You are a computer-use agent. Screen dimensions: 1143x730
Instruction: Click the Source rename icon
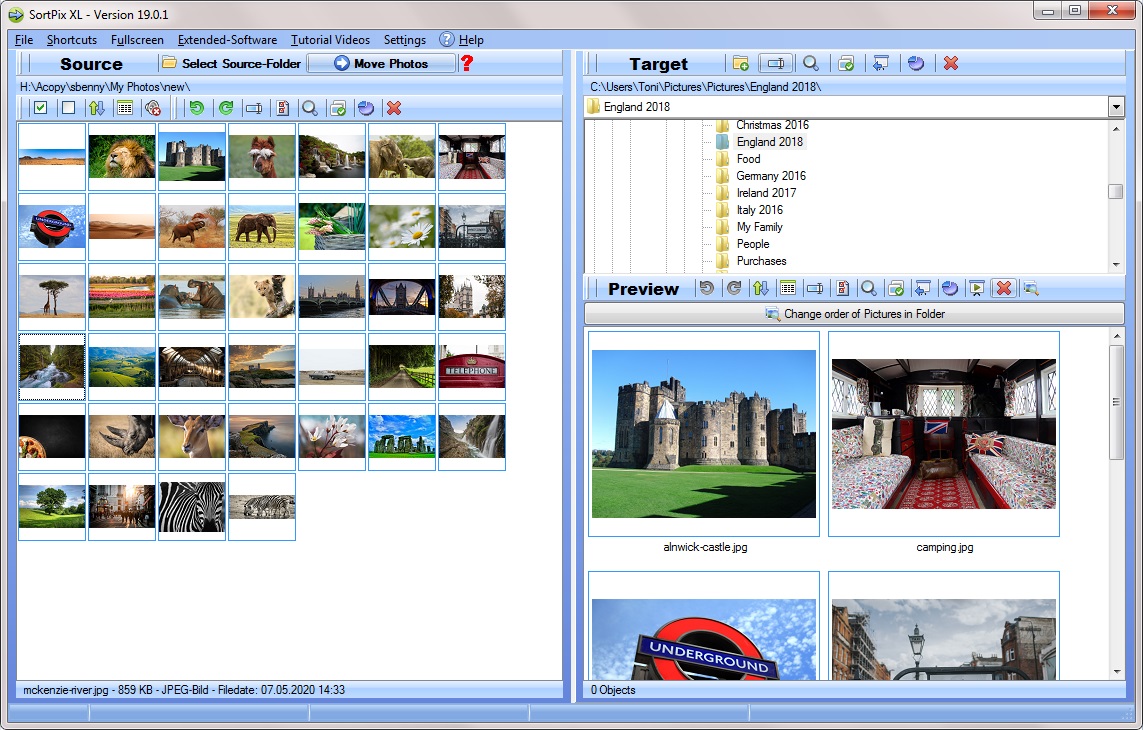(x=254, y=108)
